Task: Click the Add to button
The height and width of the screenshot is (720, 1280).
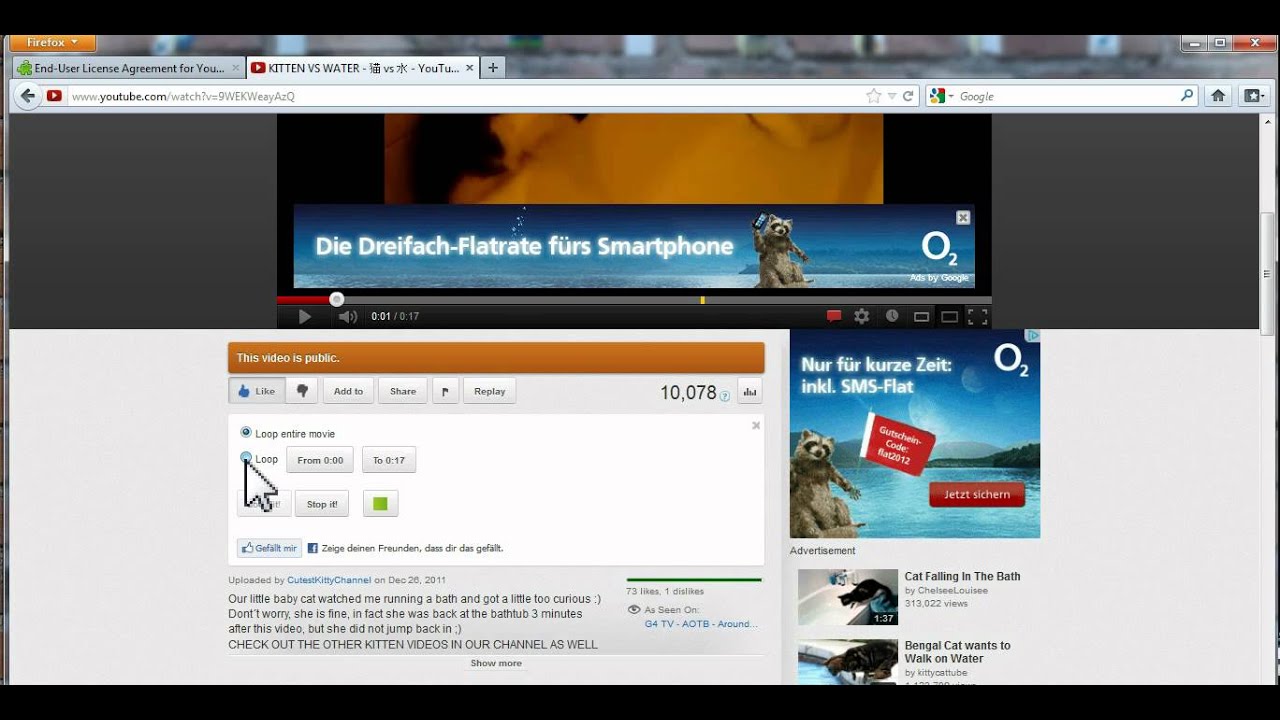Action: [348, 391]
